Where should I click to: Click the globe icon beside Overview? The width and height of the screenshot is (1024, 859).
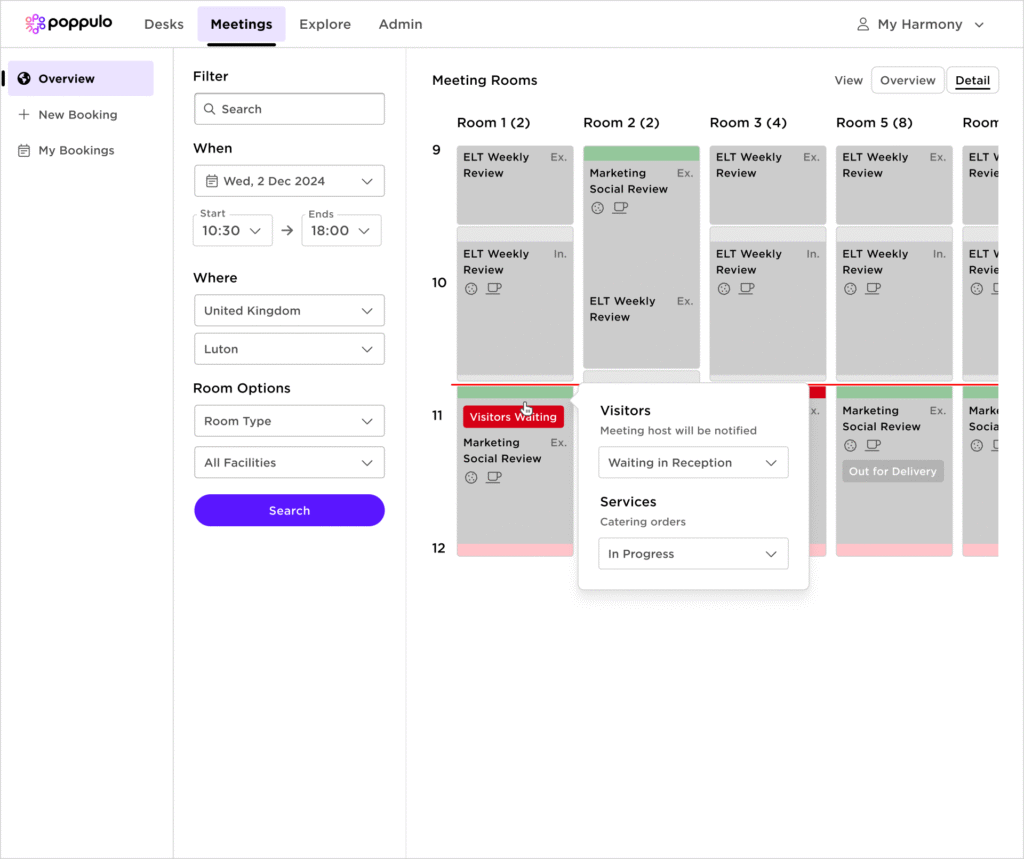tap(24, 79)
